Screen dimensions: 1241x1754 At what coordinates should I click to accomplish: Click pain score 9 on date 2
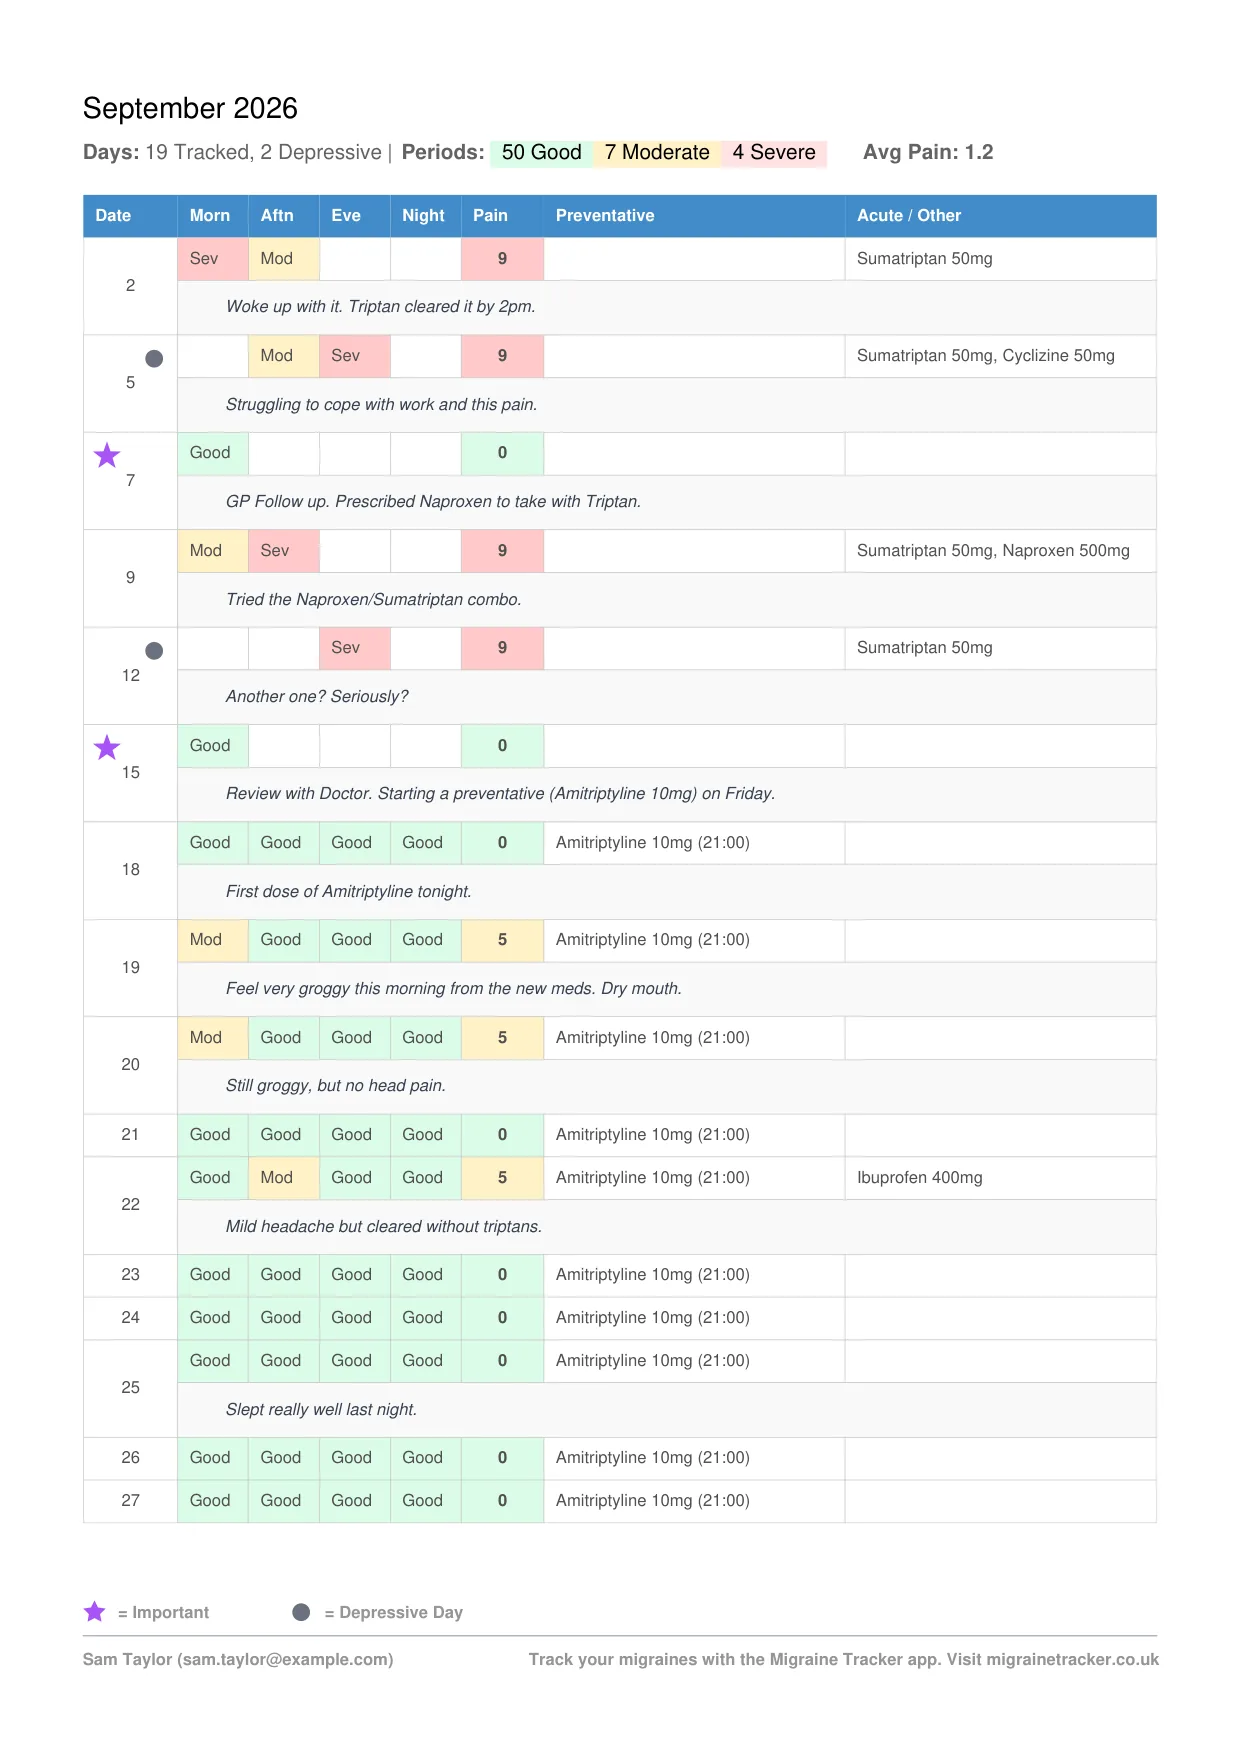[x=502, y=259]
